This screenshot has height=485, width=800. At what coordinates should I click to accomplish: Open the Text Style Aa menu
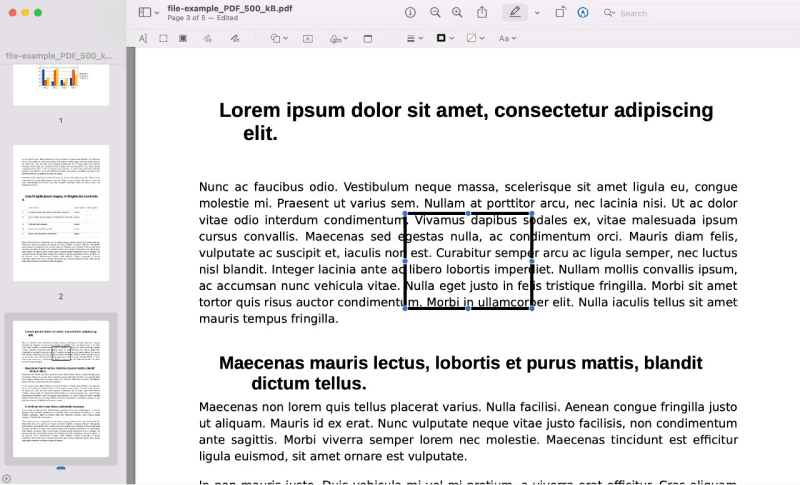pos(507,38)
